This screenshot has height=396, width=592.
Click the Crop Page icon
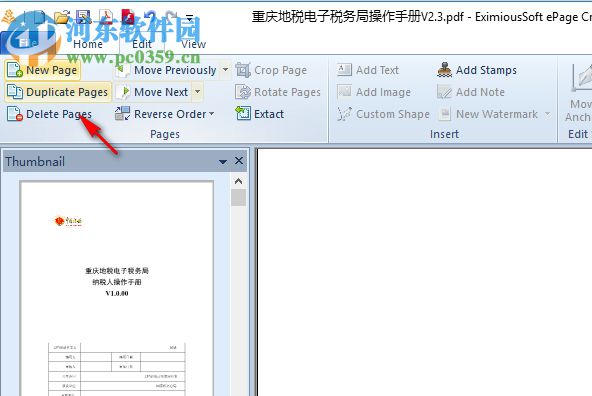point(243,70)
